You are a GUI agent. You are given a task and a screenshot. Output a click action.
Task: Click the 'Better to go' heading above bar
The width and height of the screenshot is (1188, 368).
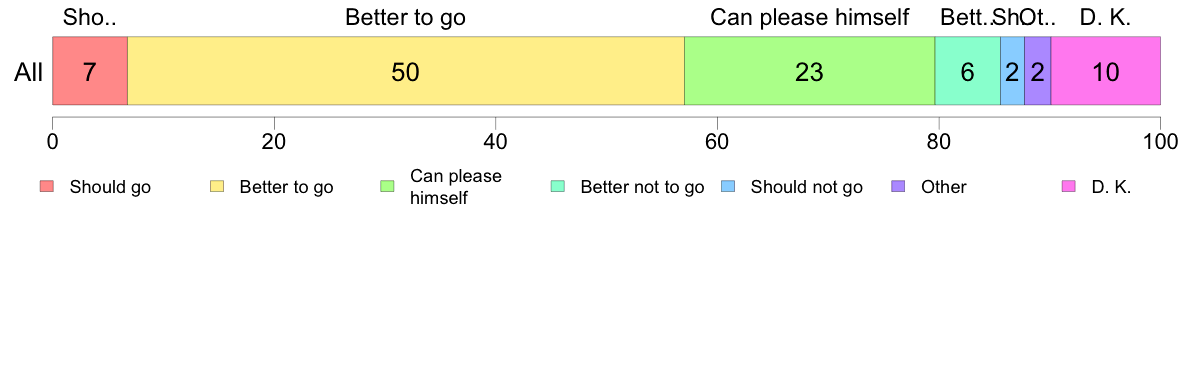click(x=405, y=17)
